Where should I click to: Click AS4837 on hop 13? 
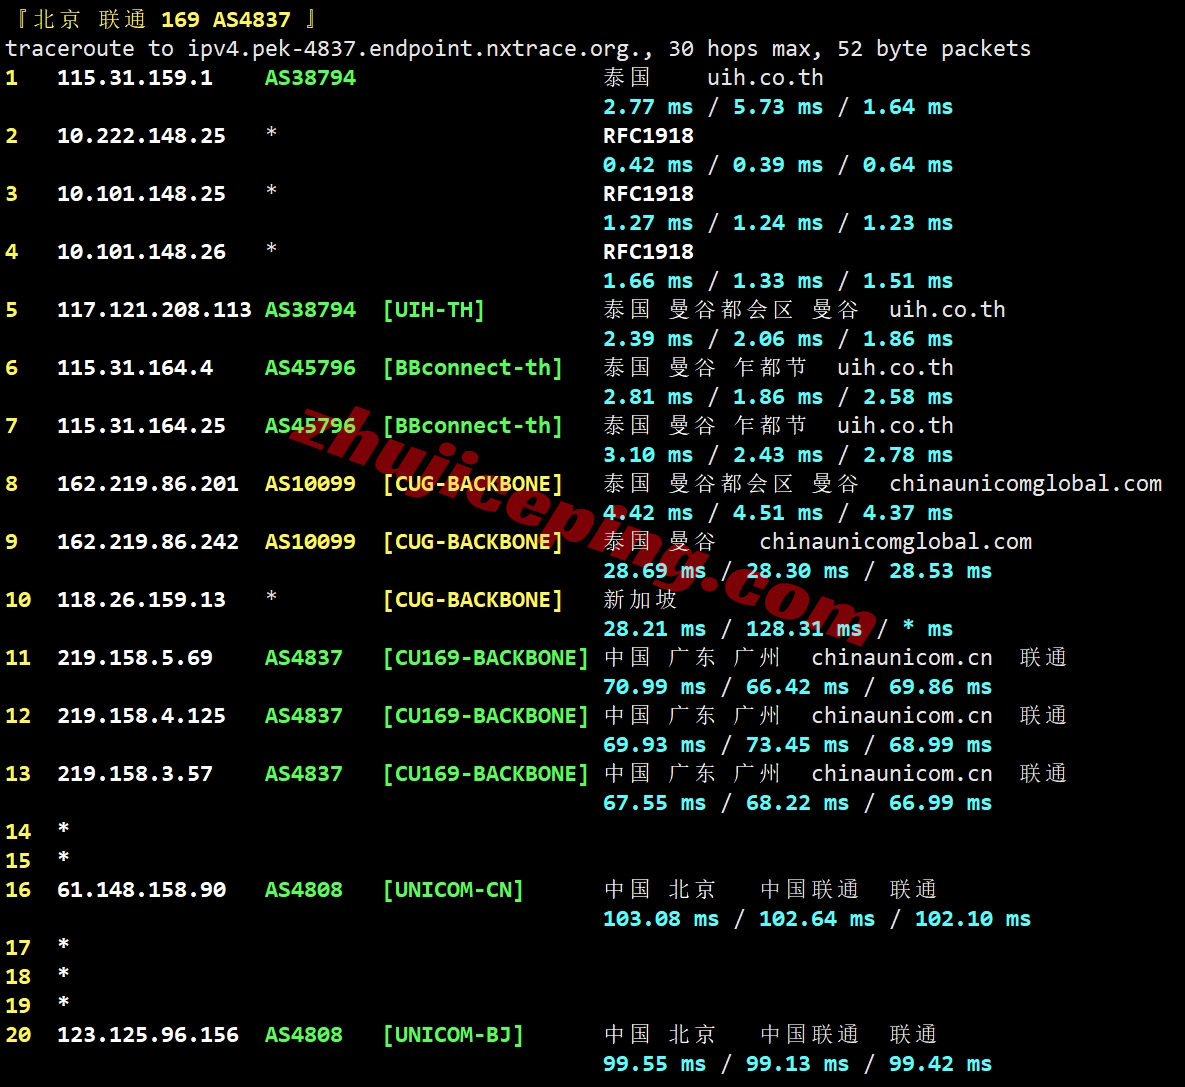[304, 774]
